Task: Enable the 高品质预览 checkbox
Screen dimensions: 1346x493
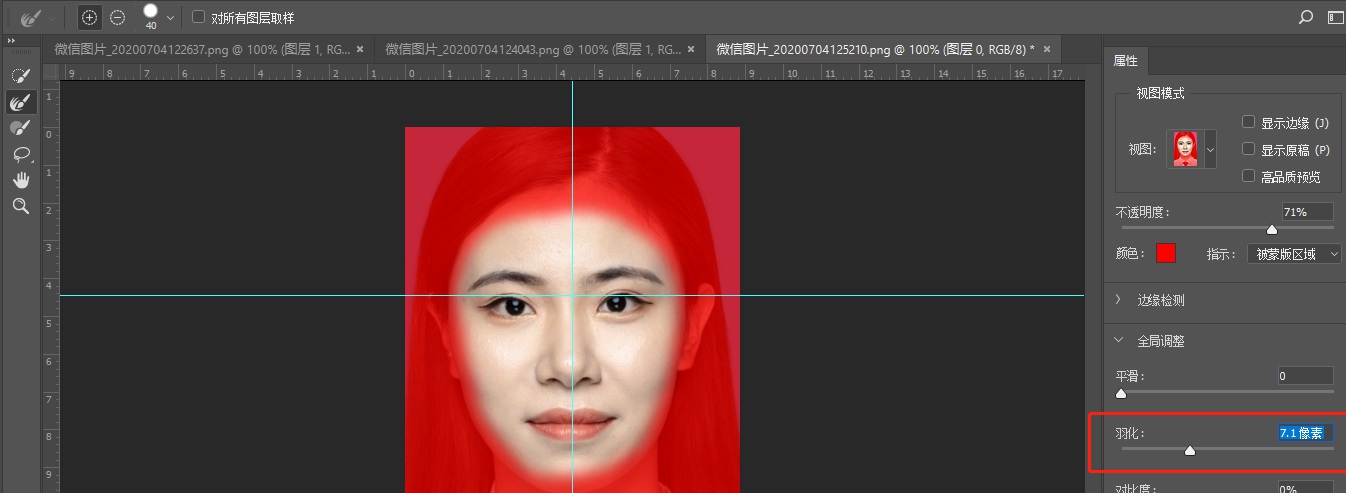Action: 1248,176
